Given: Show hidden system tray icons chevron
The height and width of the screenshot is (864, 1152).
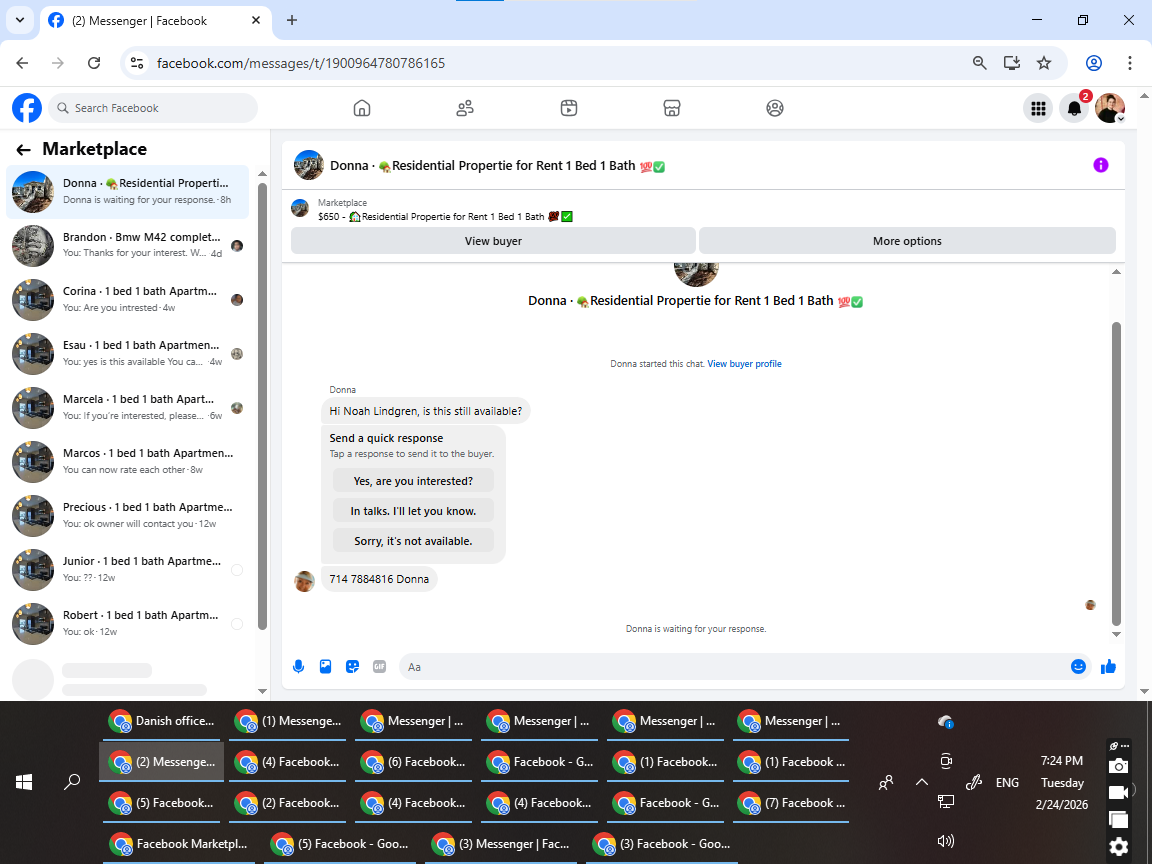Looking at the screenshot, I should pyautogui.click(x=921, y=782).
